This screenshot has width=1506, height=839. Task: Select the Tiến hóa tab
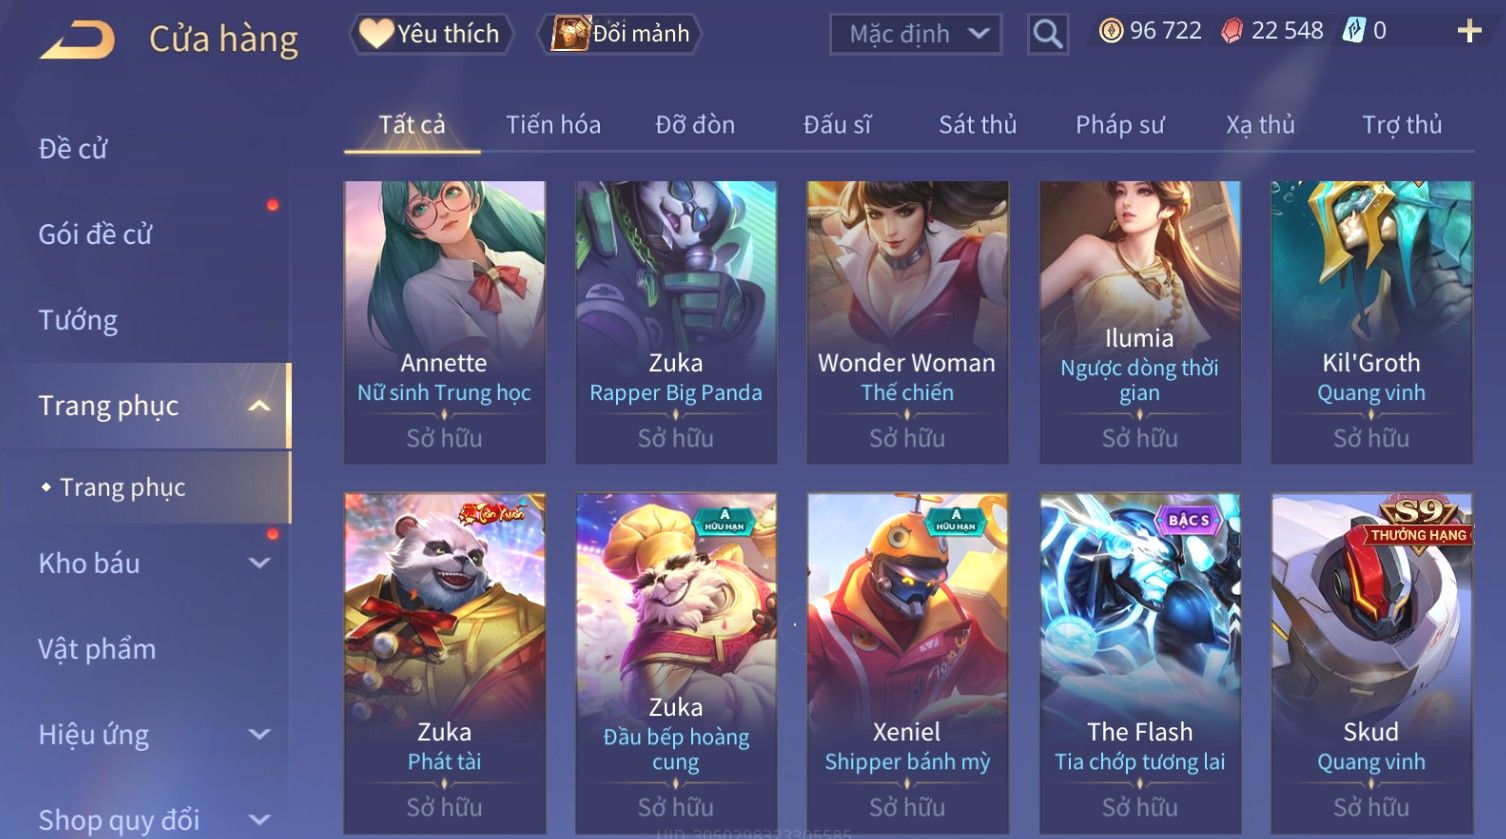pos(553,125)
